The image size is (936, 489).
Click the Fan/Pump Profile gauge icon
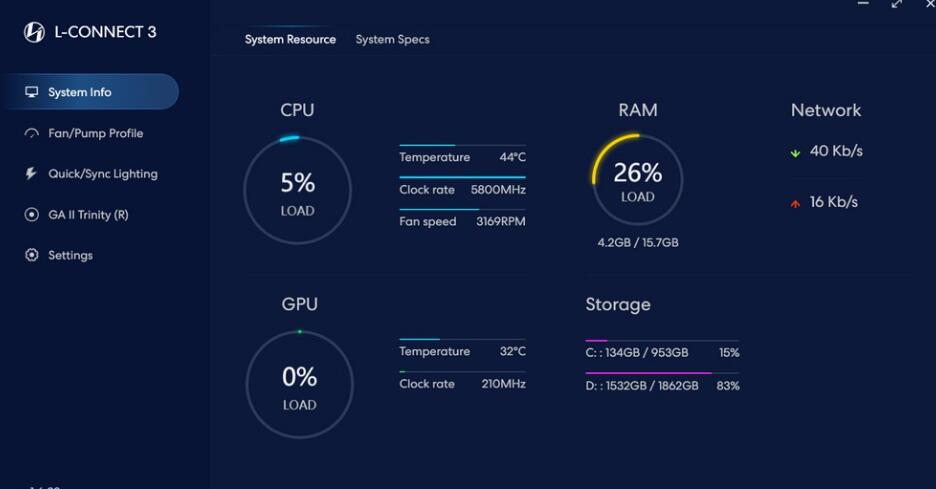pyautogui.click(x=31, y=133)
